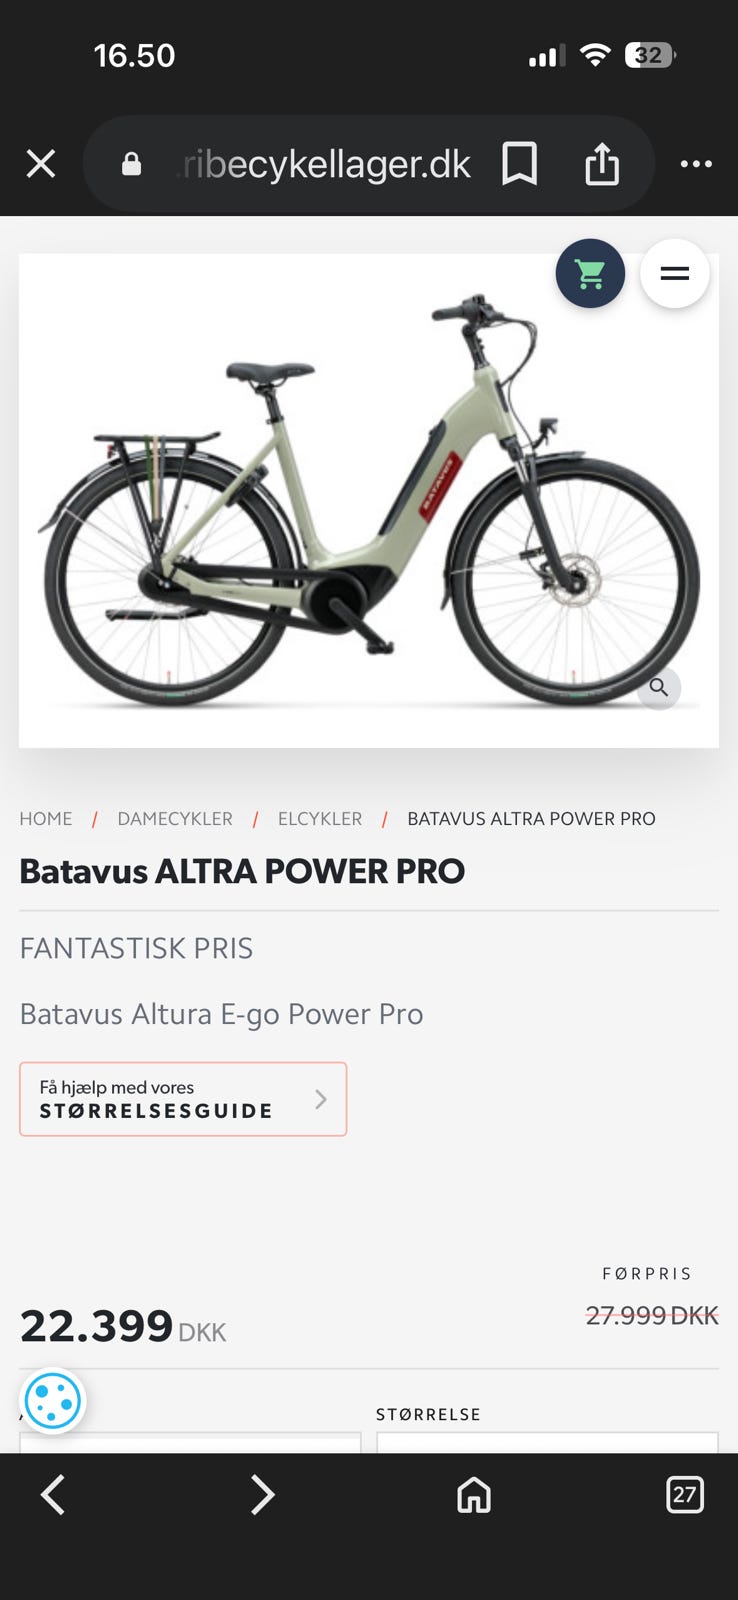
Task: Expand the størrelsesguide chevron
Action: click(321, 1099)
